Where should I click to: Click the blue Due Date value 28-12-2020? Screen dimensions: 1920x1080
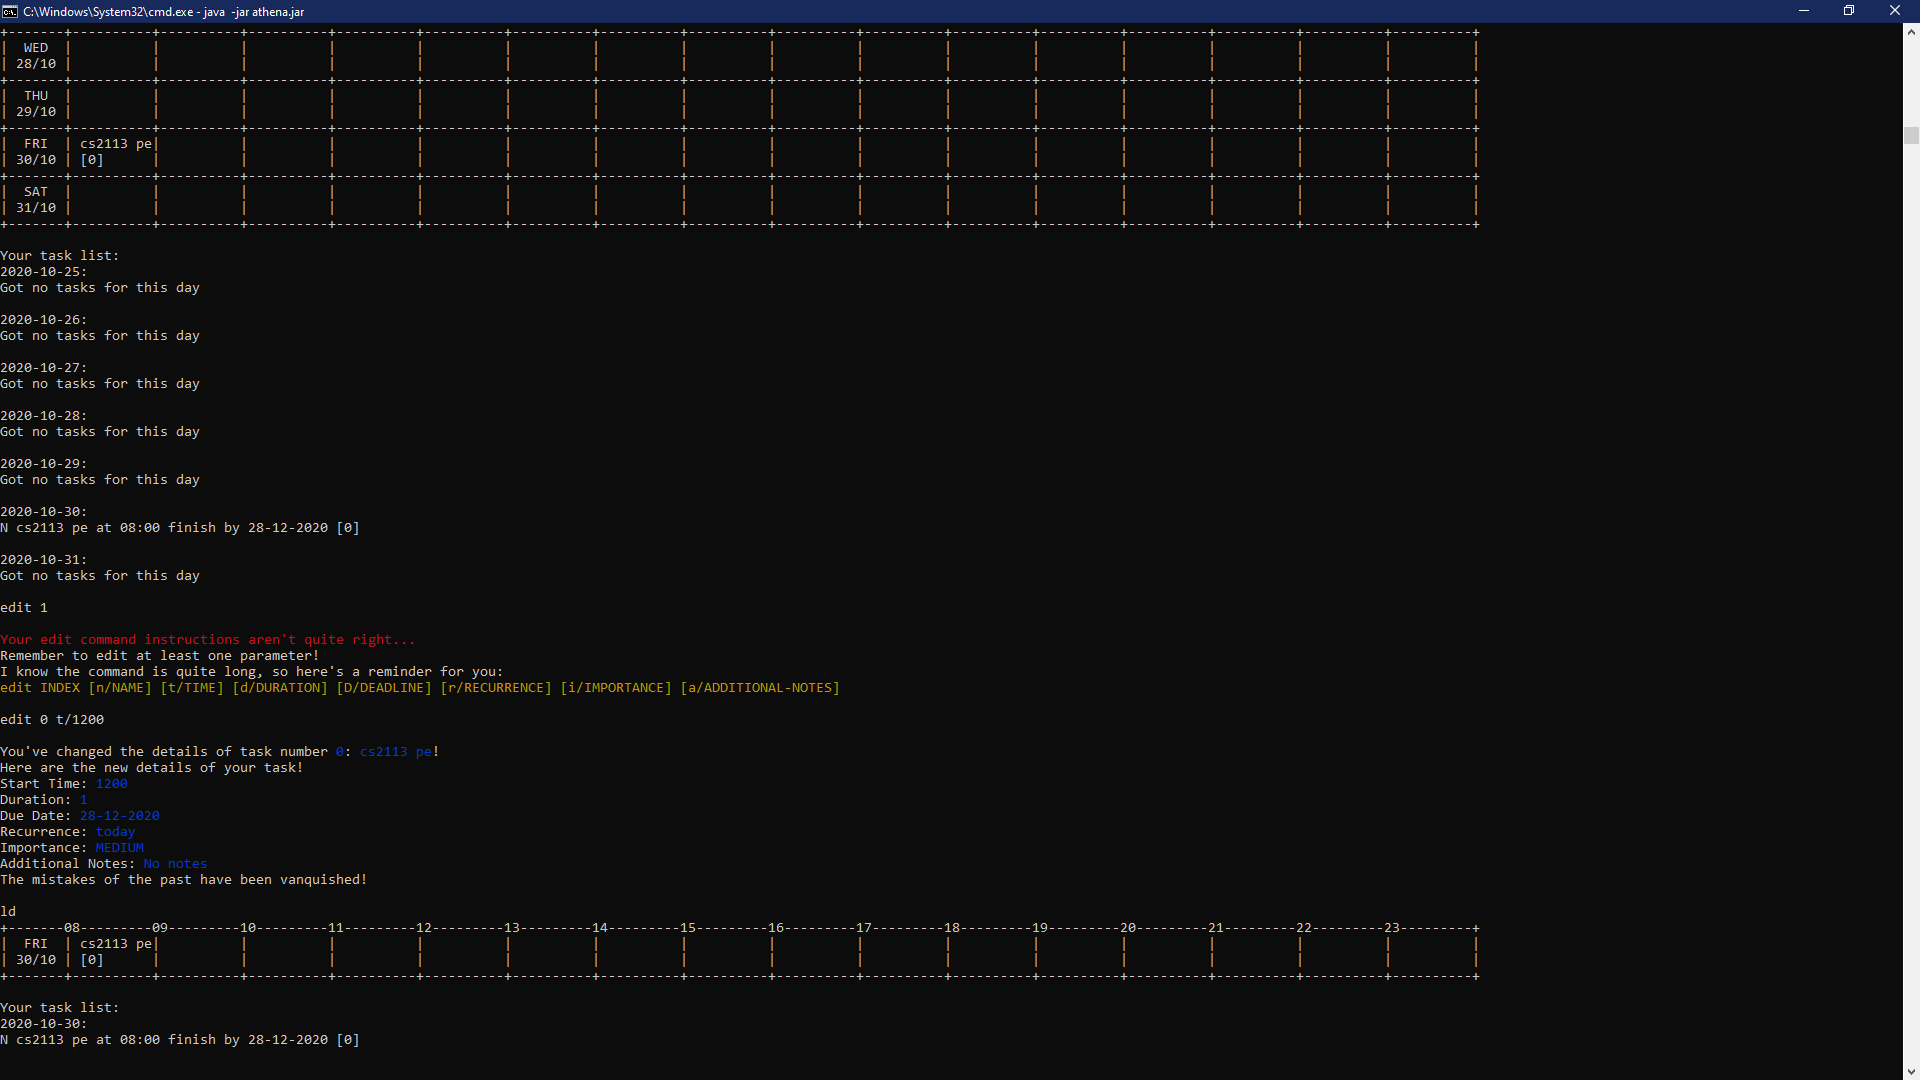pyautogui.click(x=119, y=816)
